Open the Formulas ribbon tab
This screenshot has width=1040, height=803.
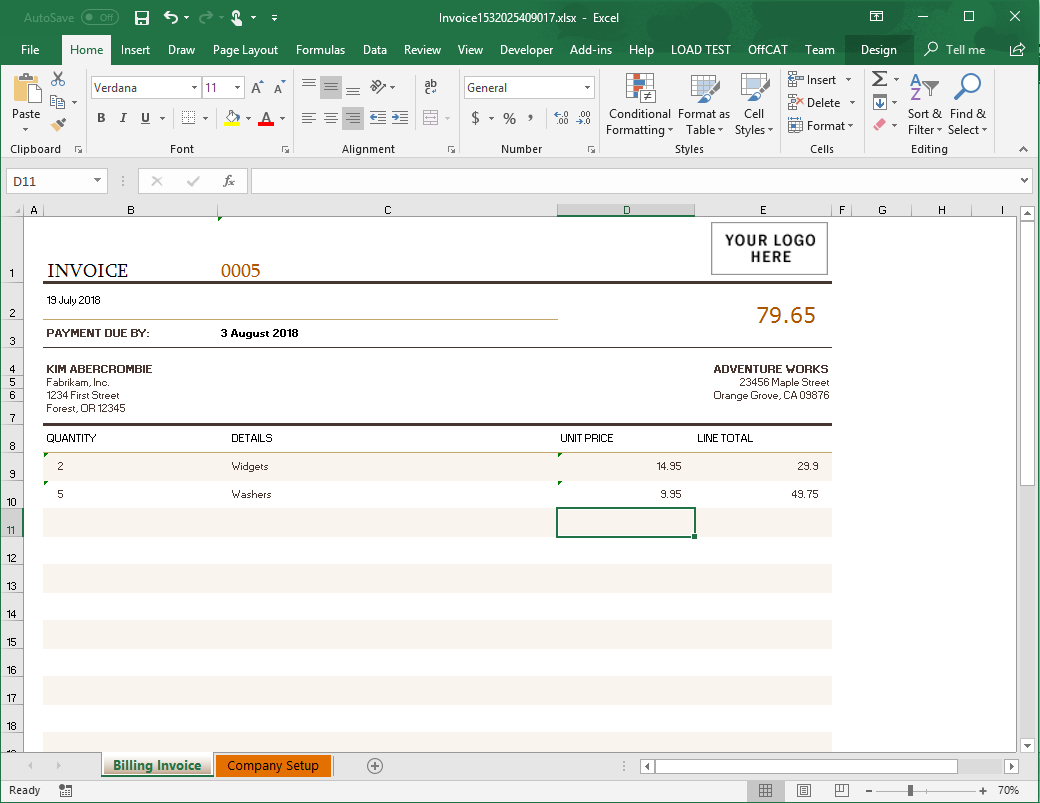tap(320, 49)
